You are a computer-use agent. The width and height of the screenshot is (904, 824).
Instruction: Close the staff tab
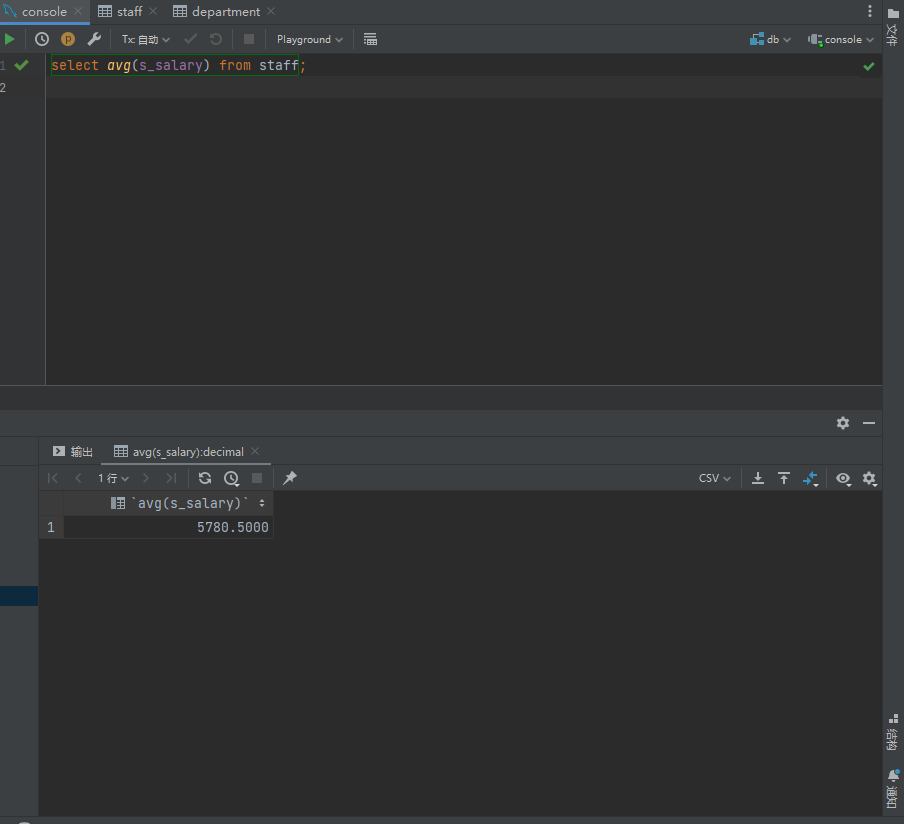[153, 12]
